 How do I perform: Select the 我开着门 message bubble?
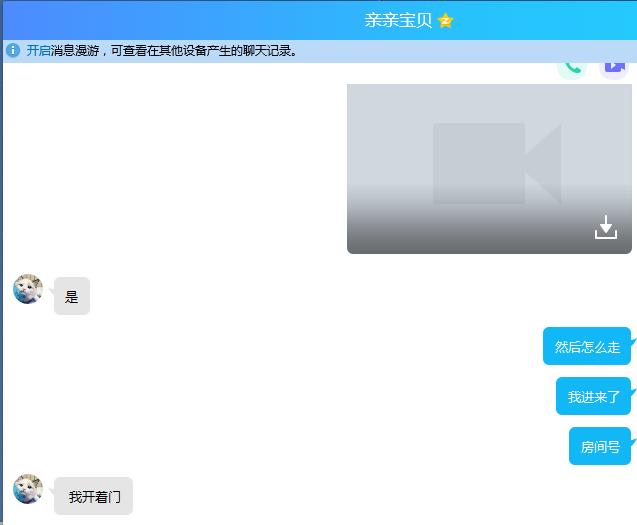[x=93, y=496]
